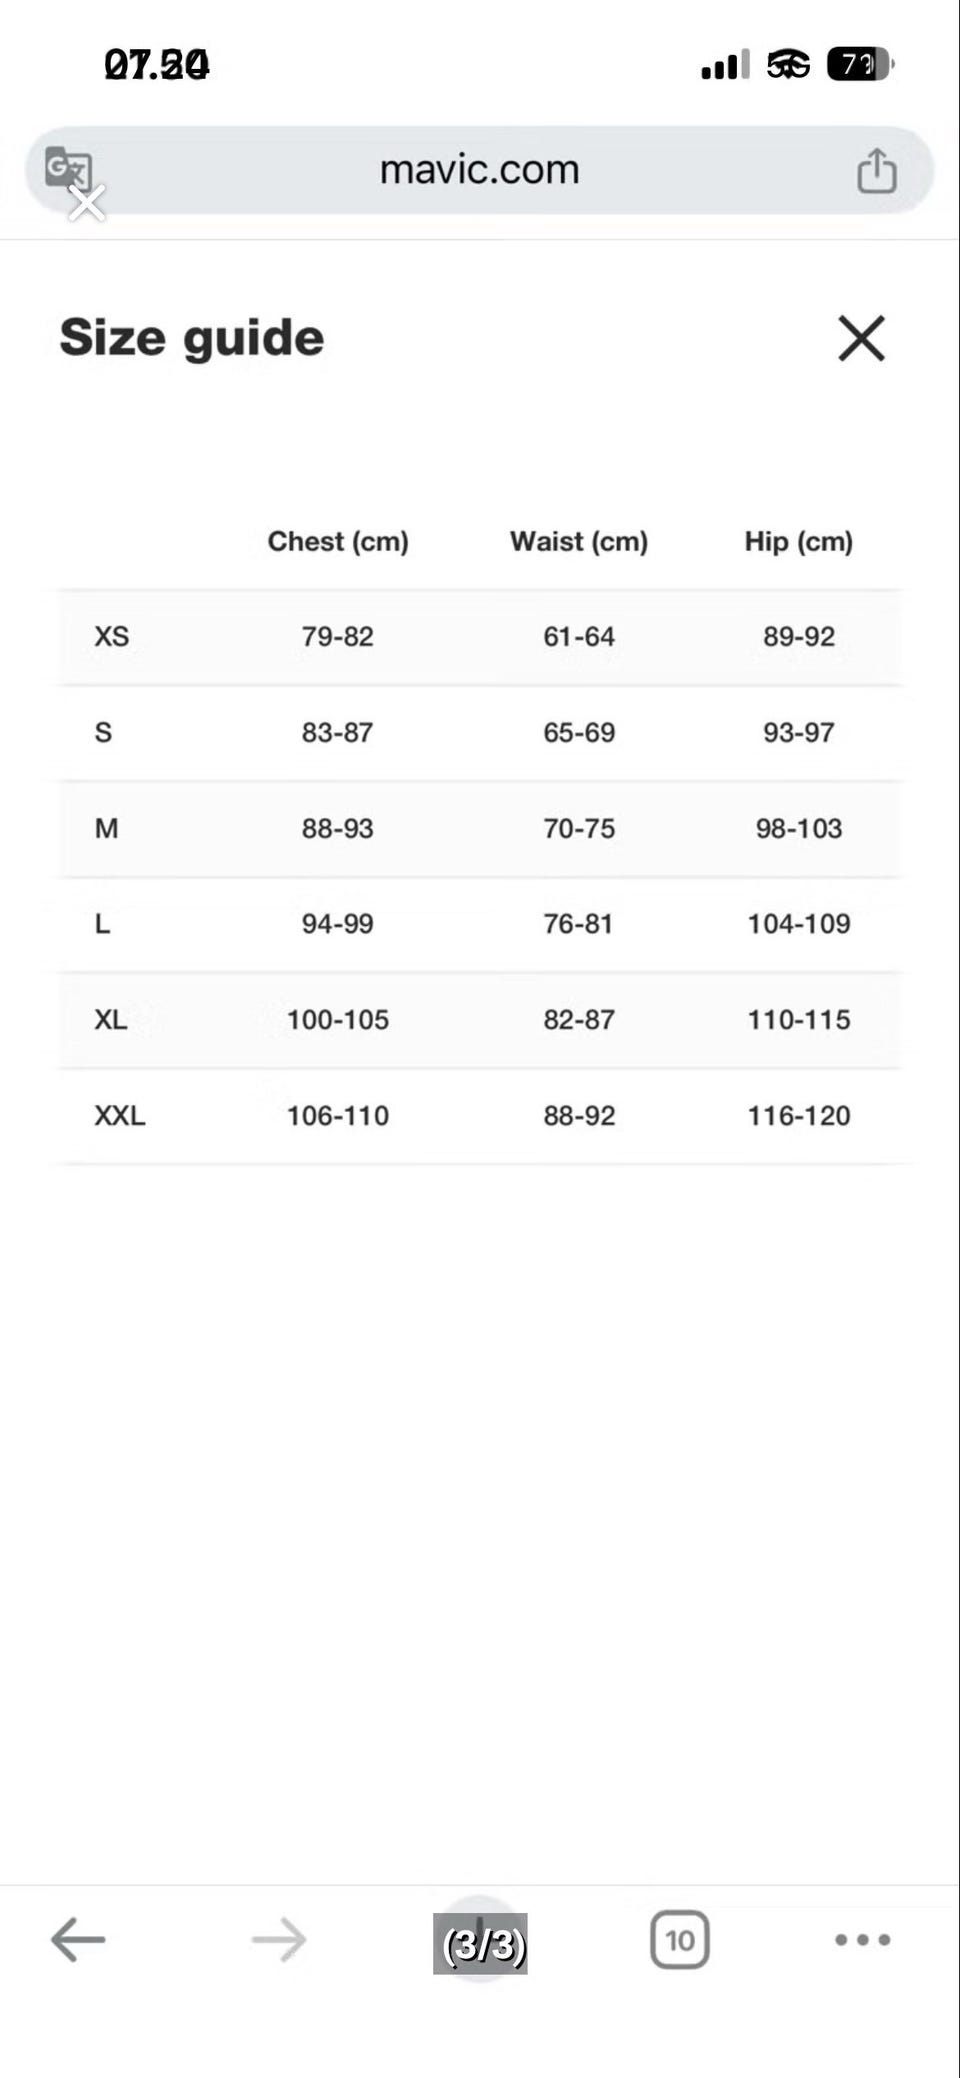The height and width of the screenshot is (2078, 960).
Task: Tap the share icon in address bar
Action: [x=876, y=170]
